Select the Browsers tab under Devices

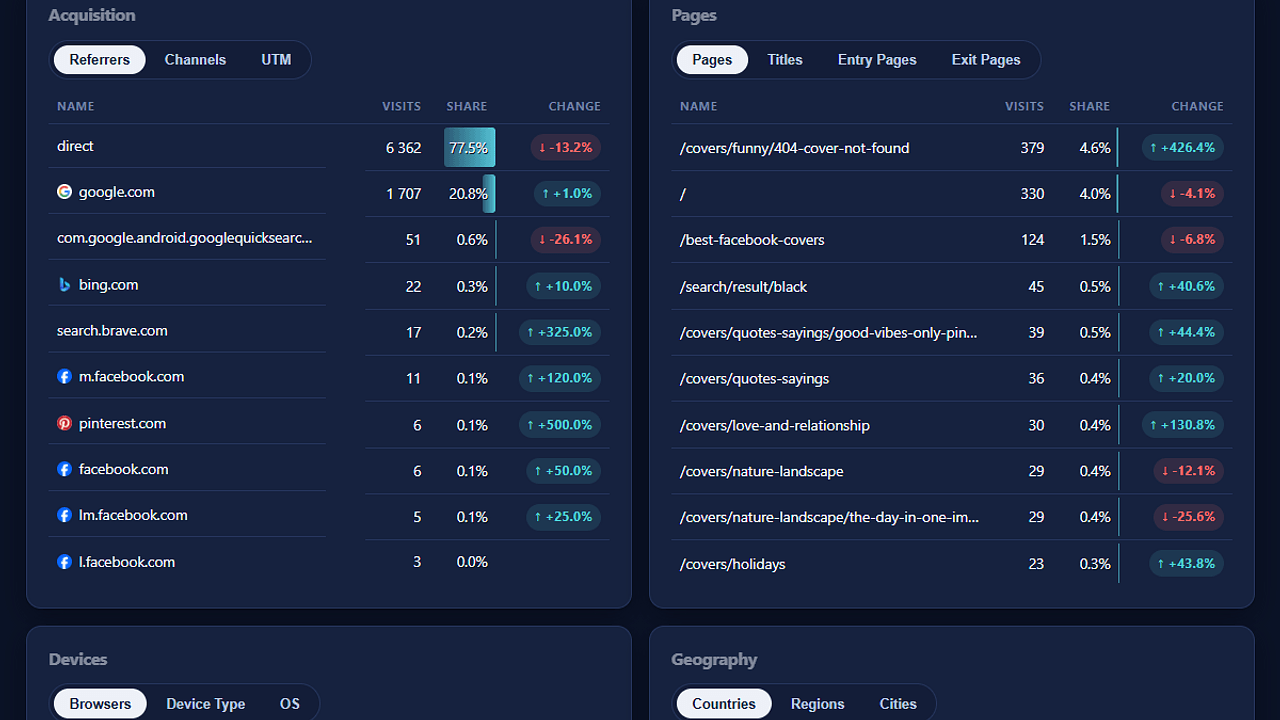pos(100,704)
